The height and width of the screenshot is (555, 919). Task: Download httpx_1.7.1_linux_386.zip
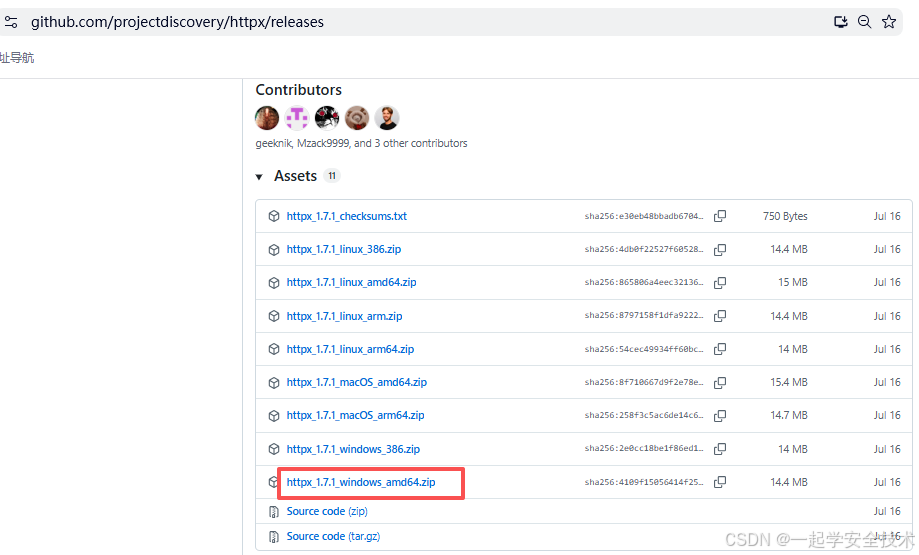pyautogui.click(x=344, y=249)
